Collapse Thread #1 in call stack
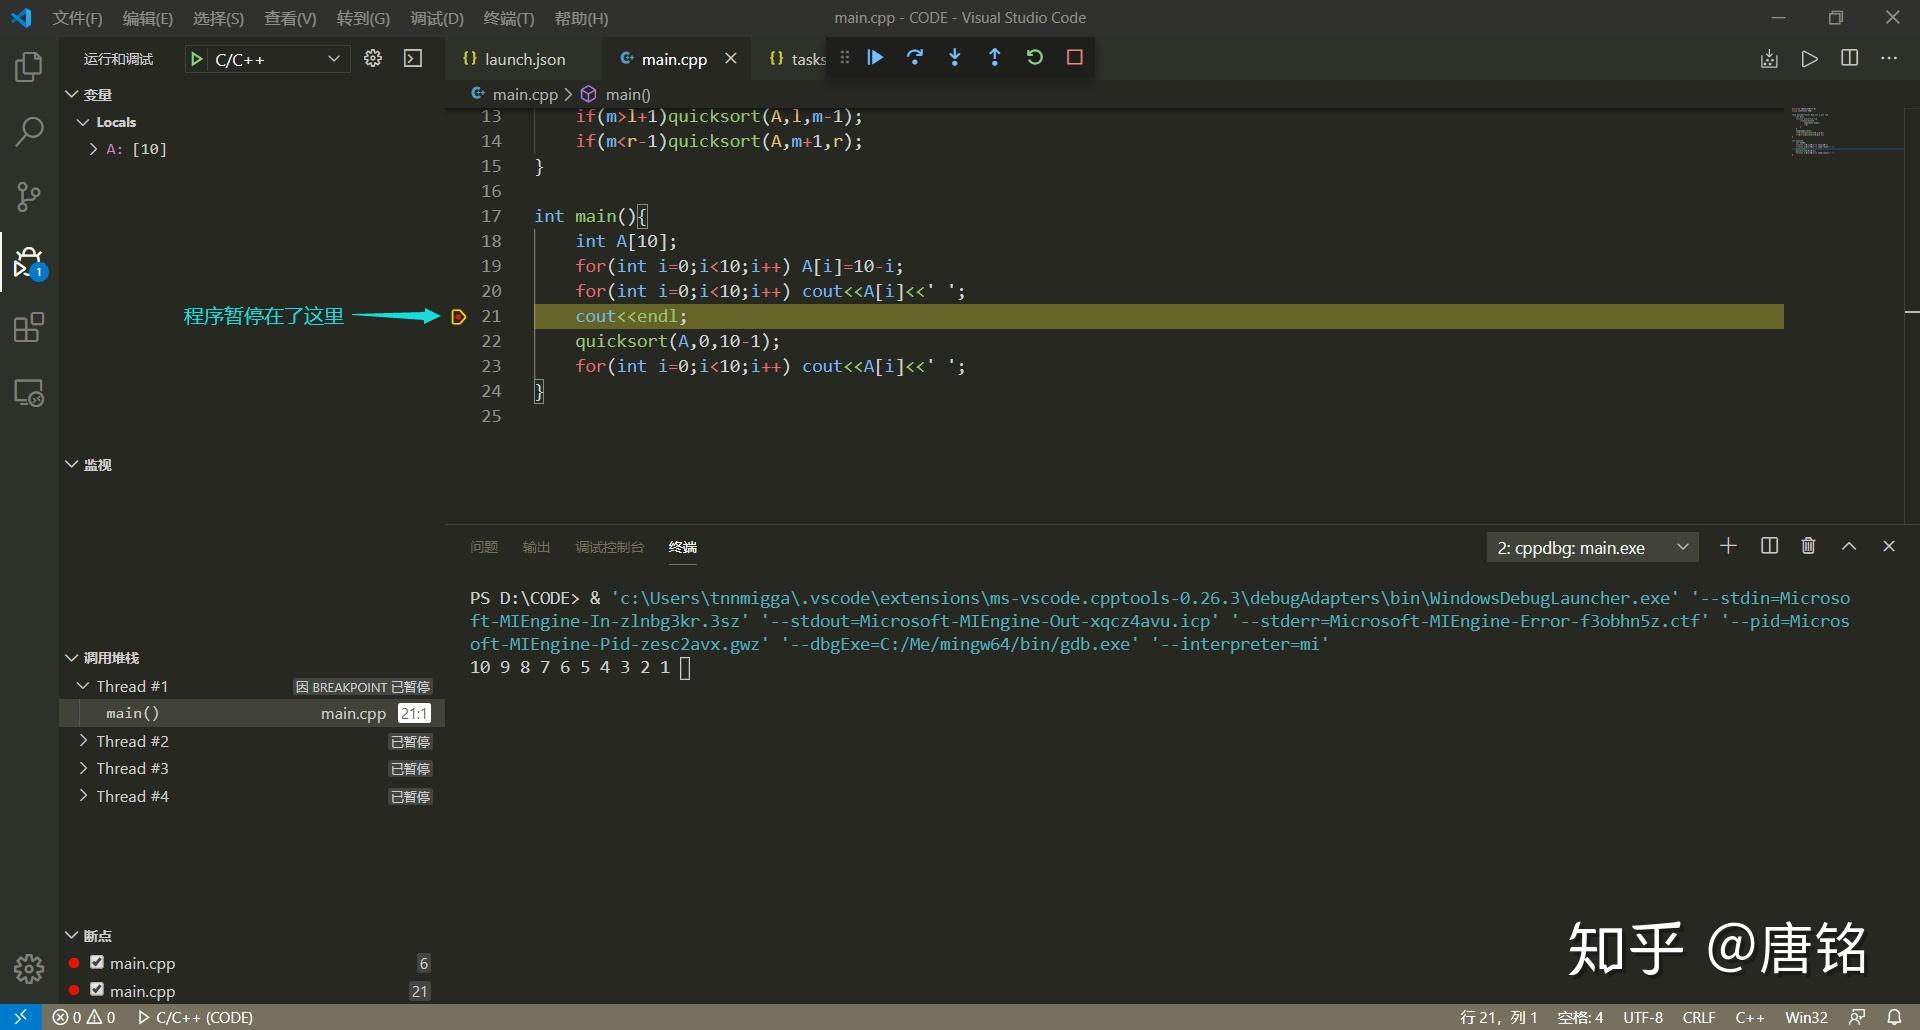Viewport: 1920px width, 1030px height. [x=83, y=686]
